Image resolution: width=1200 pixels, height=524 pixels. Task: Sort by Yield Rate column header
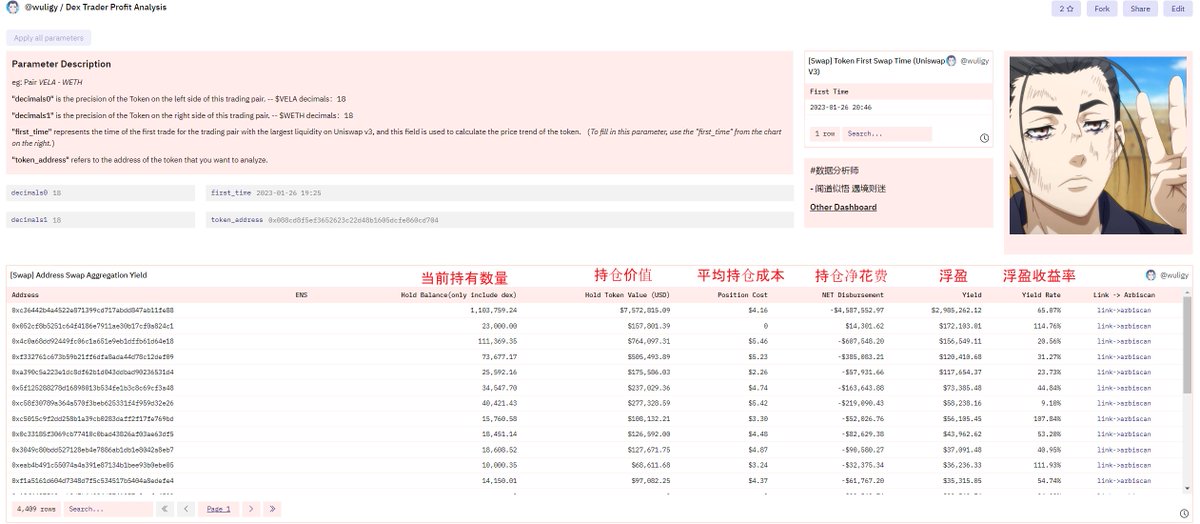tap(1041, 295)
